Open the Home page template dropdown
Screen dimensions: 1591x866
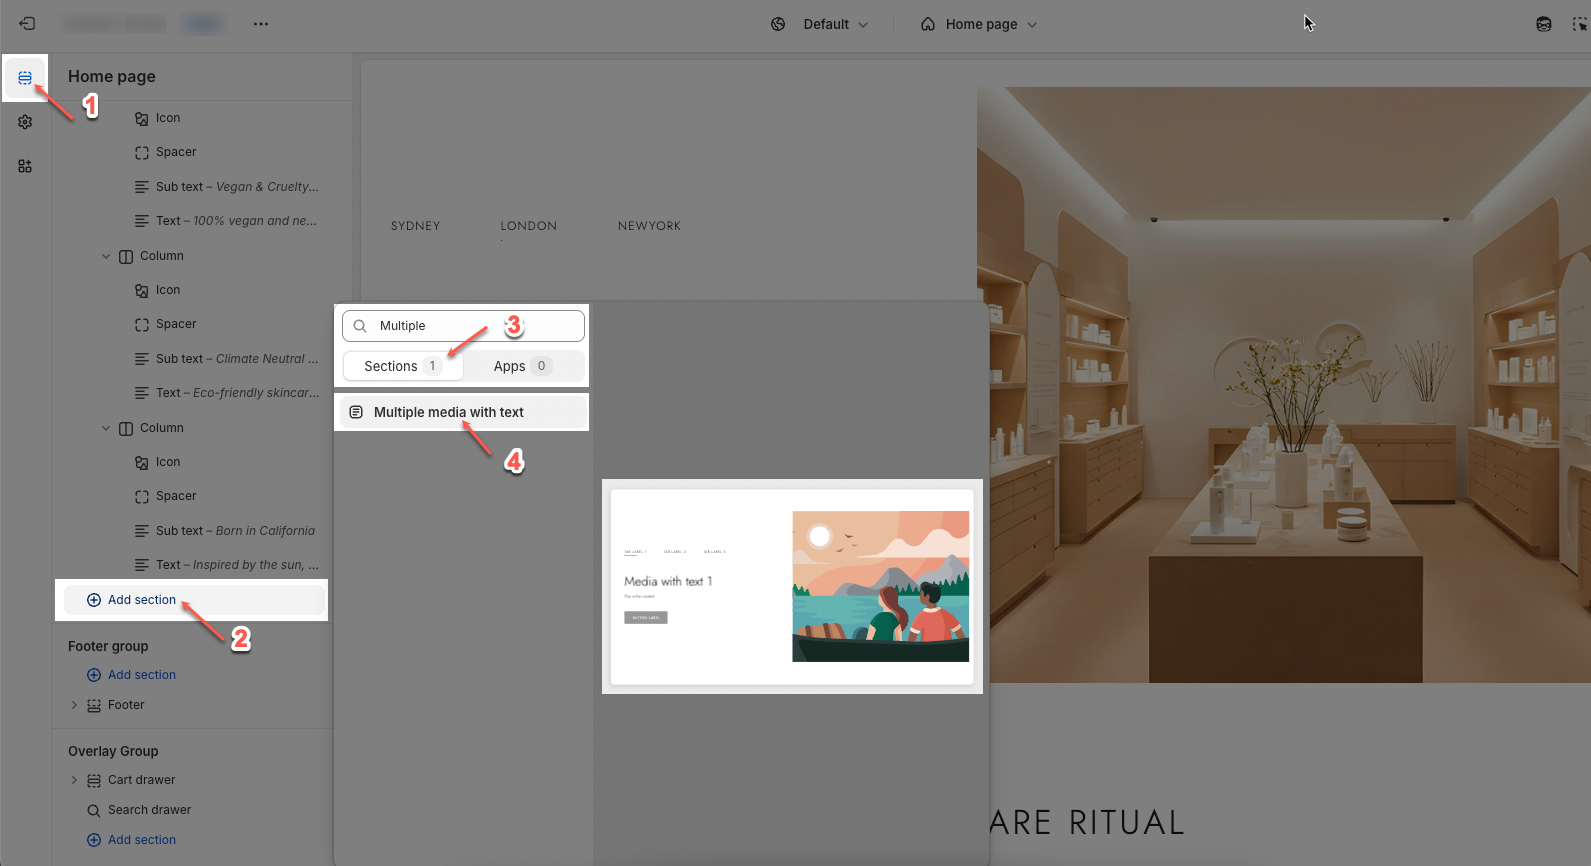coord(979,24)
